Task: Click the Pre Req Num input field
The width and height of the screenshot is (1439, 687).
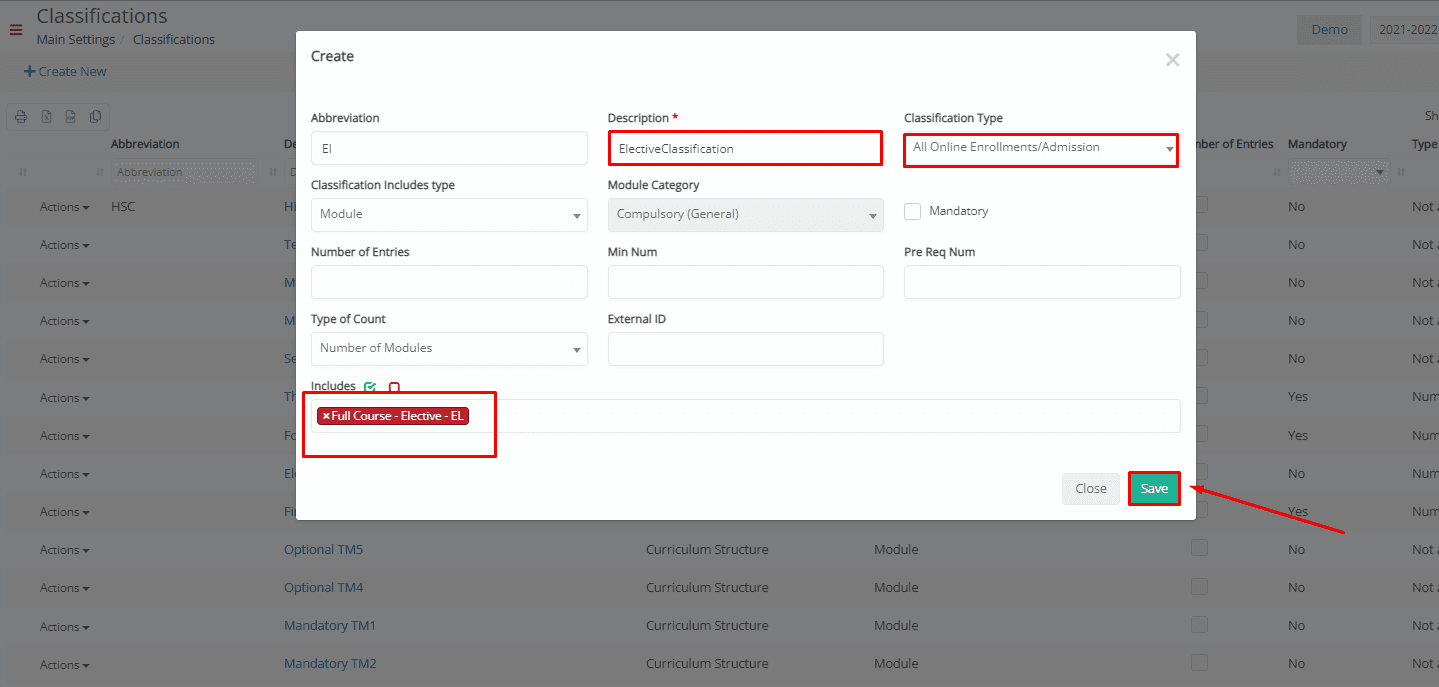Action: (1042, 282)
